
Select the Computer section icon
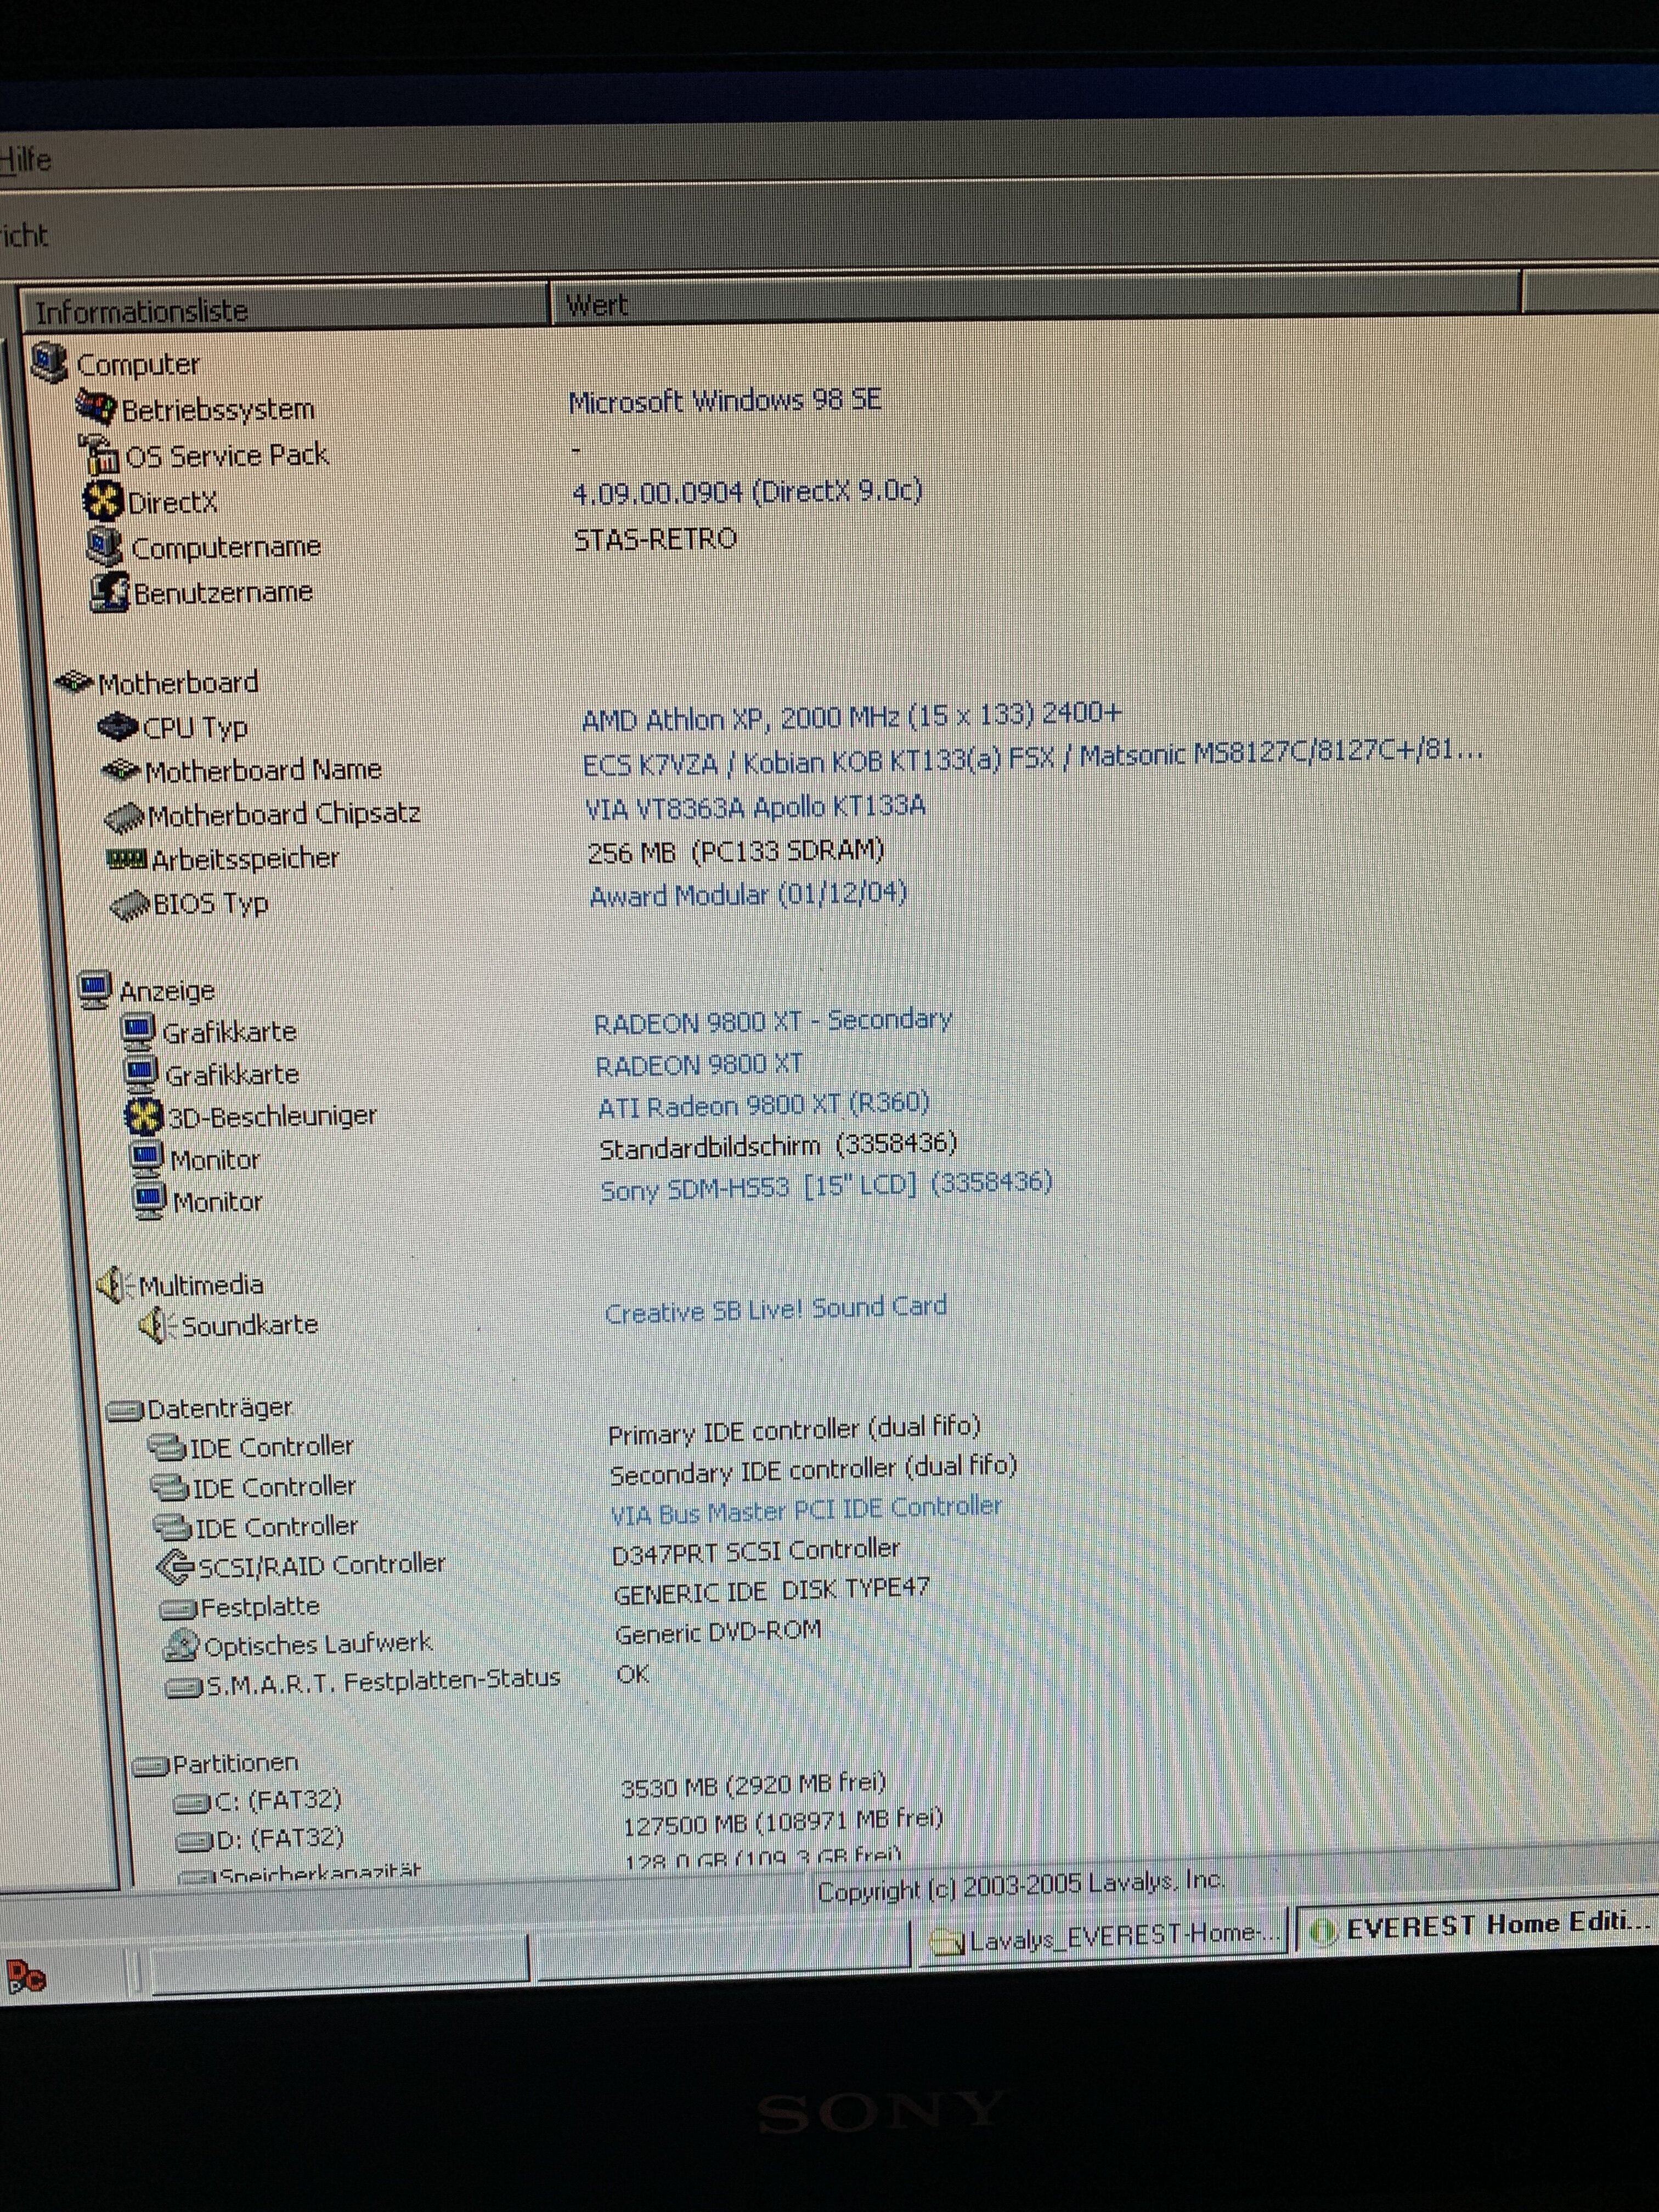click(50, 362)
